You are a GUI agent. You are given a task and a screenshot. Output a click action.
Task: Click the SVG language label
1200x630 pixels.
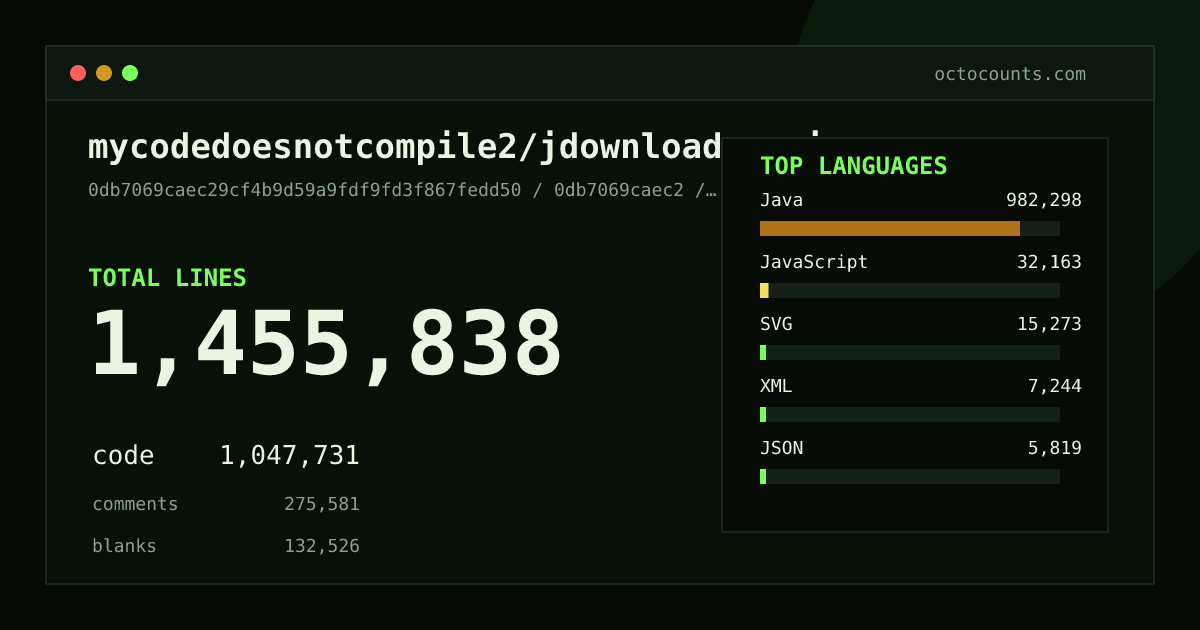click(x=776, y=324)
